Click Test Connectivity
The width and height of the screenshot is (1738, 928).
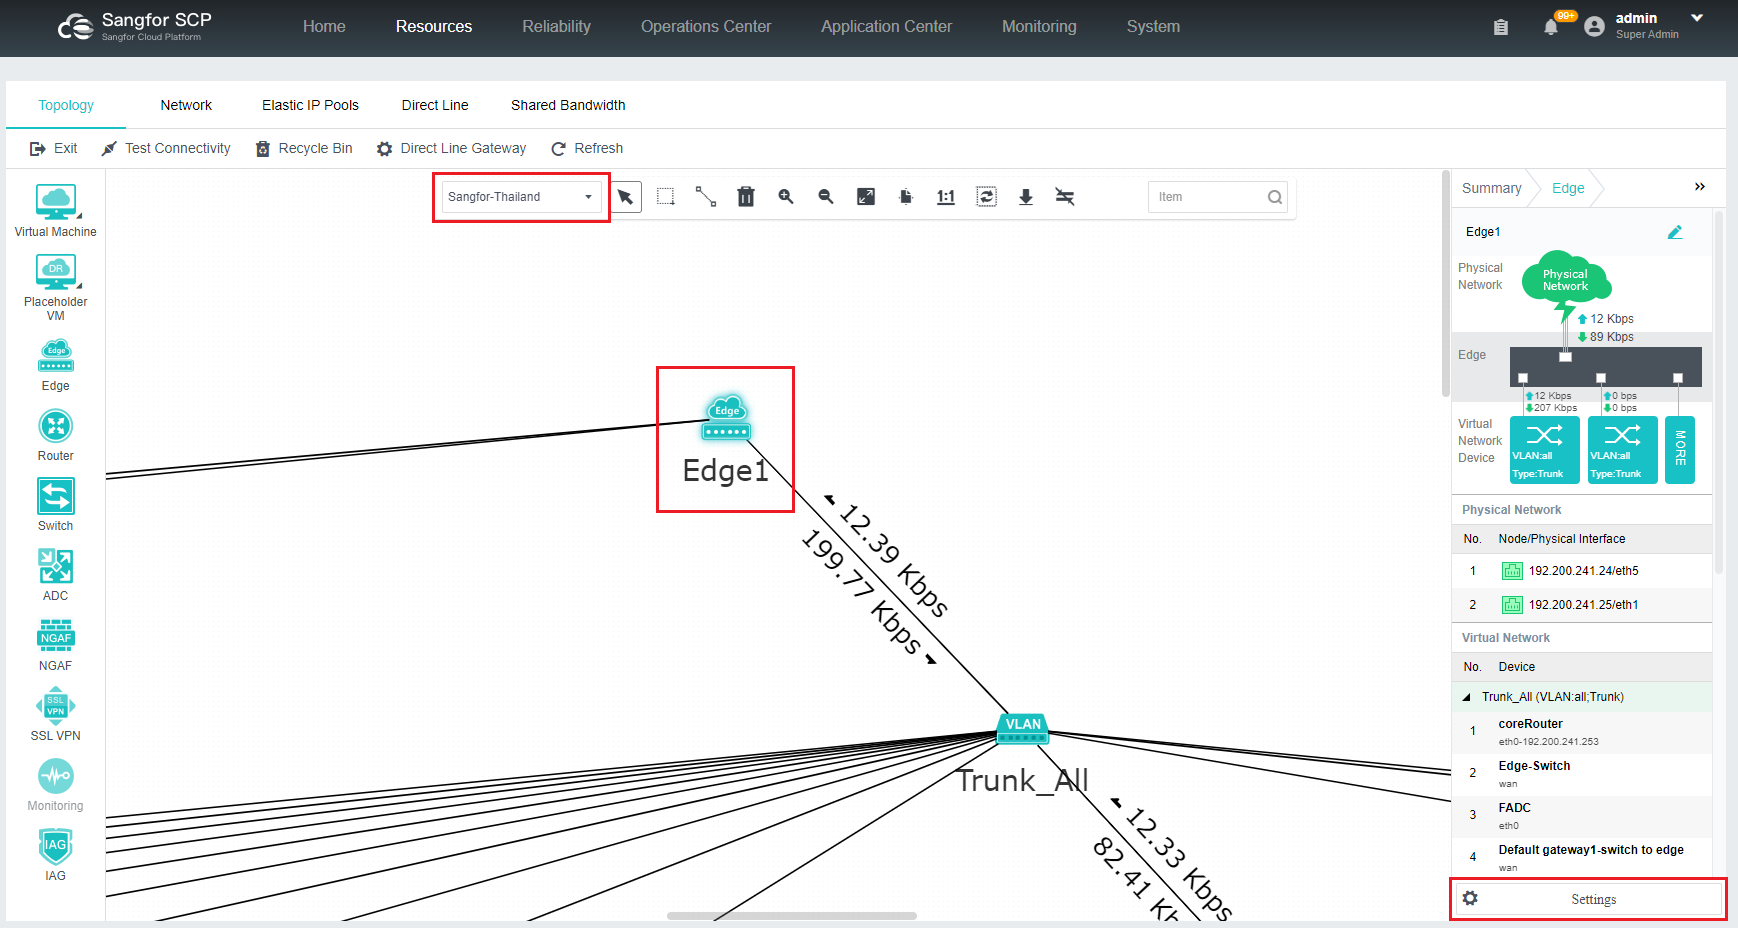pyautogui.click(x=166, y=148)
